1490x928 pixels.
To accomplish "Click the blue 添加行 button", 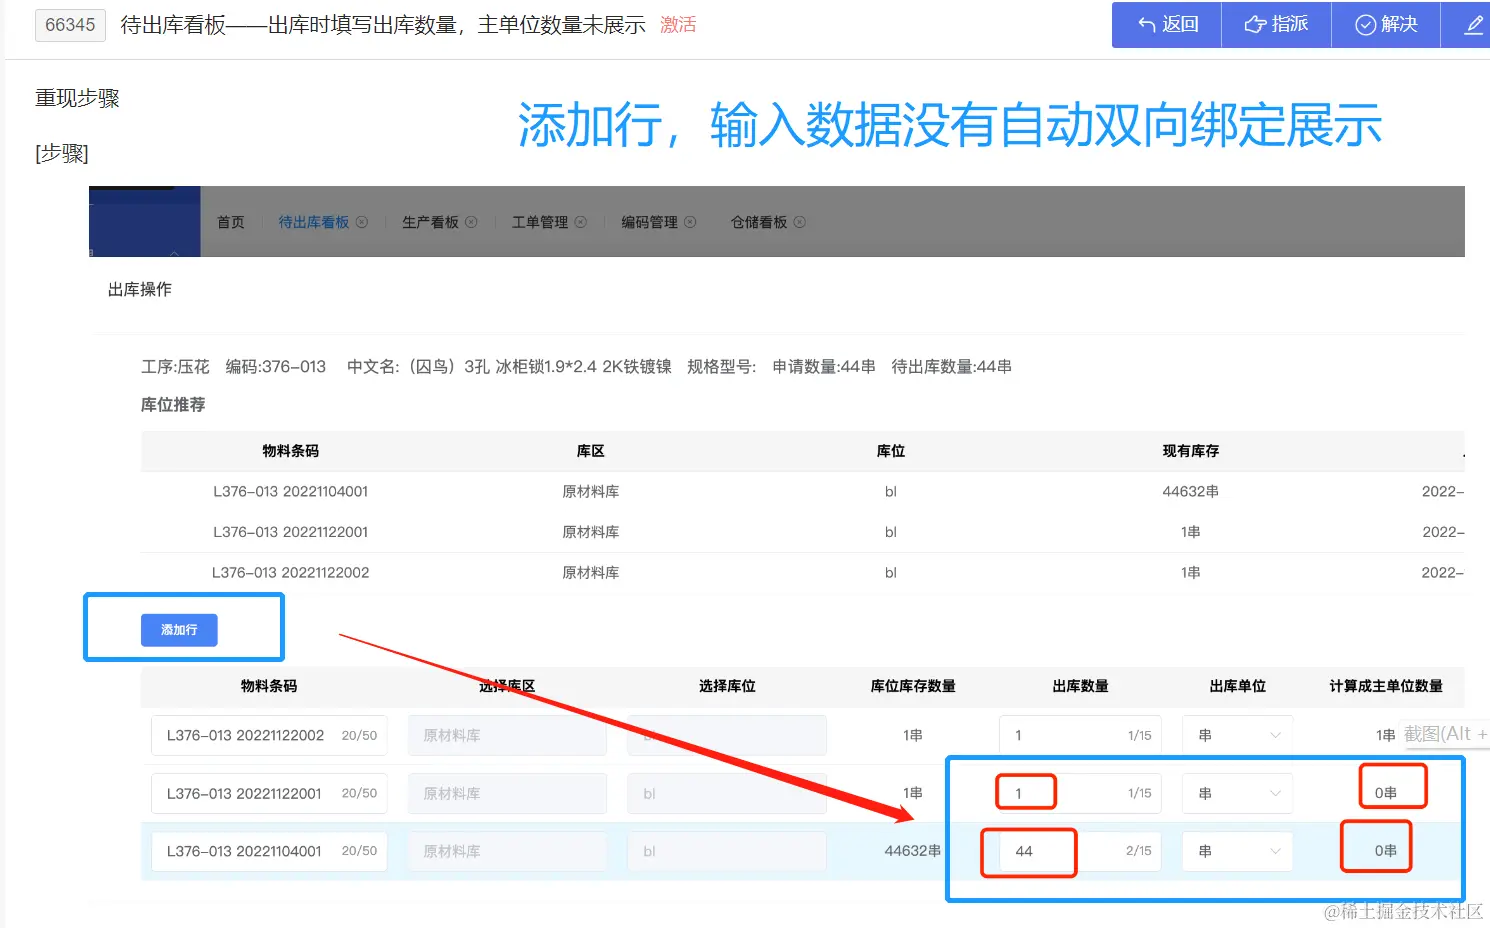I will 179,630.
